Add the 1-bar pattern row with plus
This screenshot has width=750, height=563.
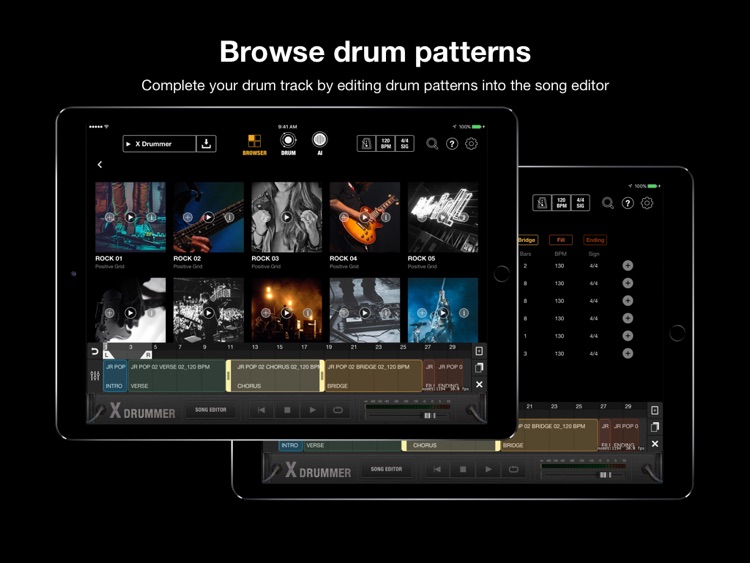pos(628,336)
